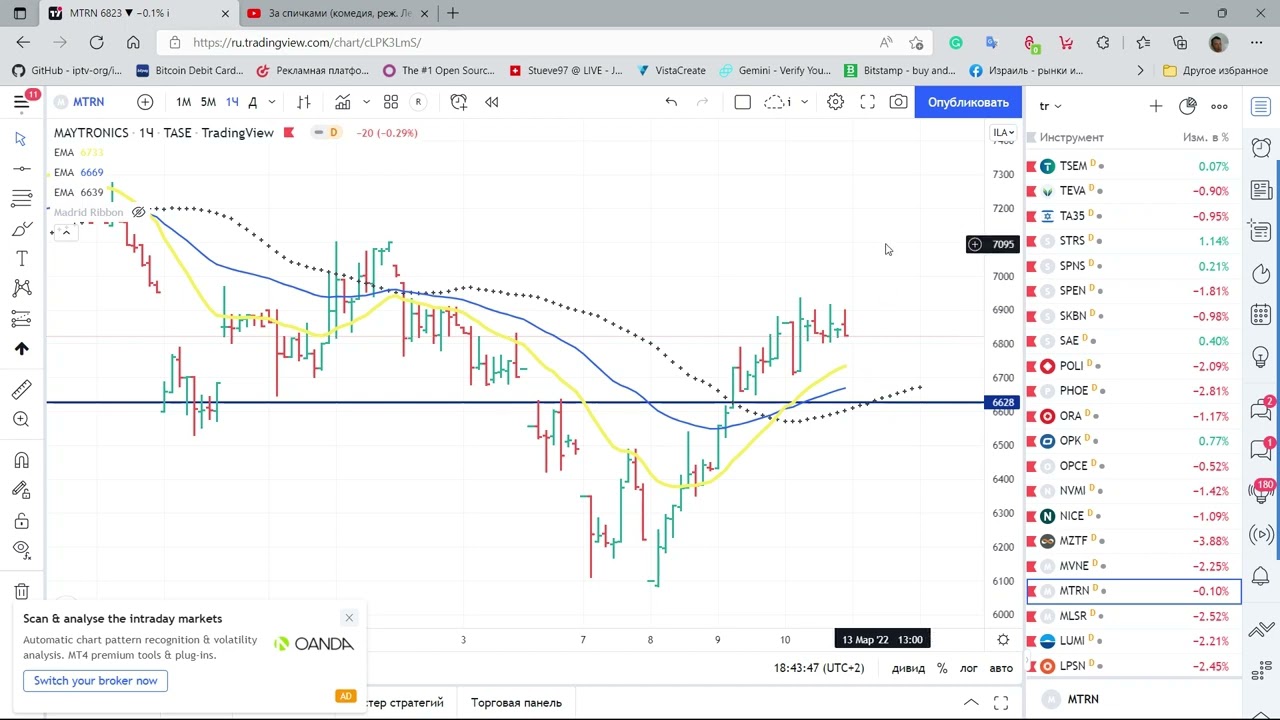This screenshot has height=720, width=1280.
Task: Open the notifications bell panel
Action: tap(1261, 577)
